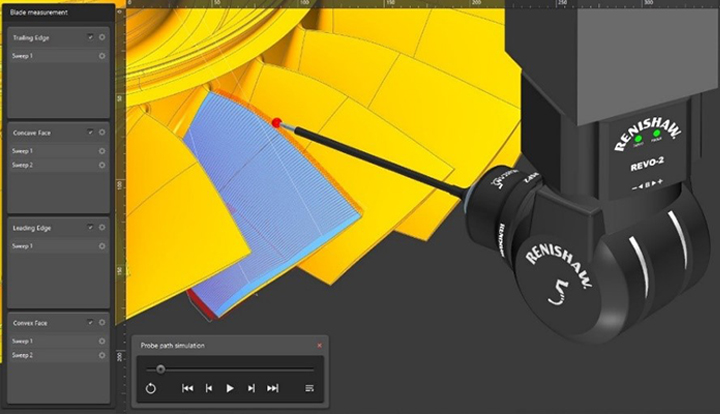720x414 pixels.
Task: Click the circle icon beside Trailing Edge header
Action: click(102, 37)
